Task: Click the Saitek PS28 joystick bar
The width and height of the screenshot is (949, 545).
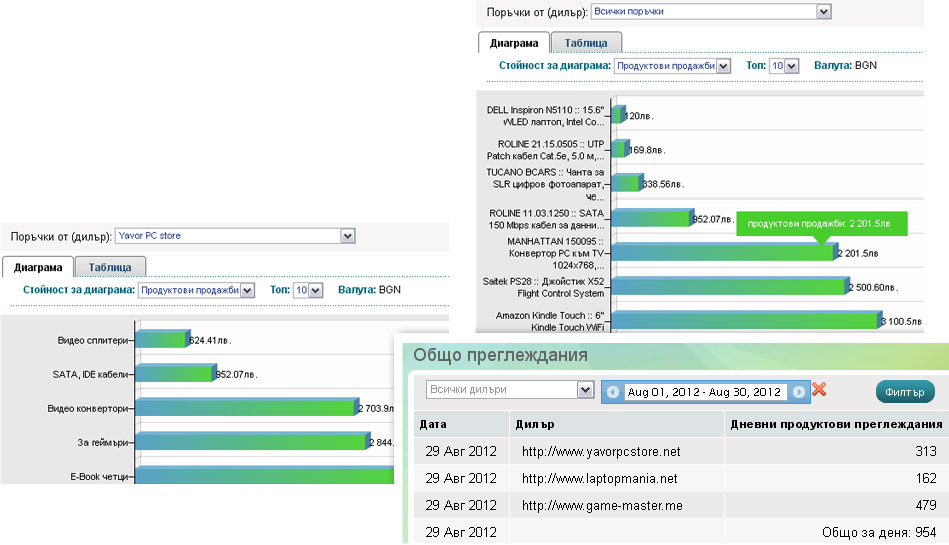Action: click(x=728, y=287)
